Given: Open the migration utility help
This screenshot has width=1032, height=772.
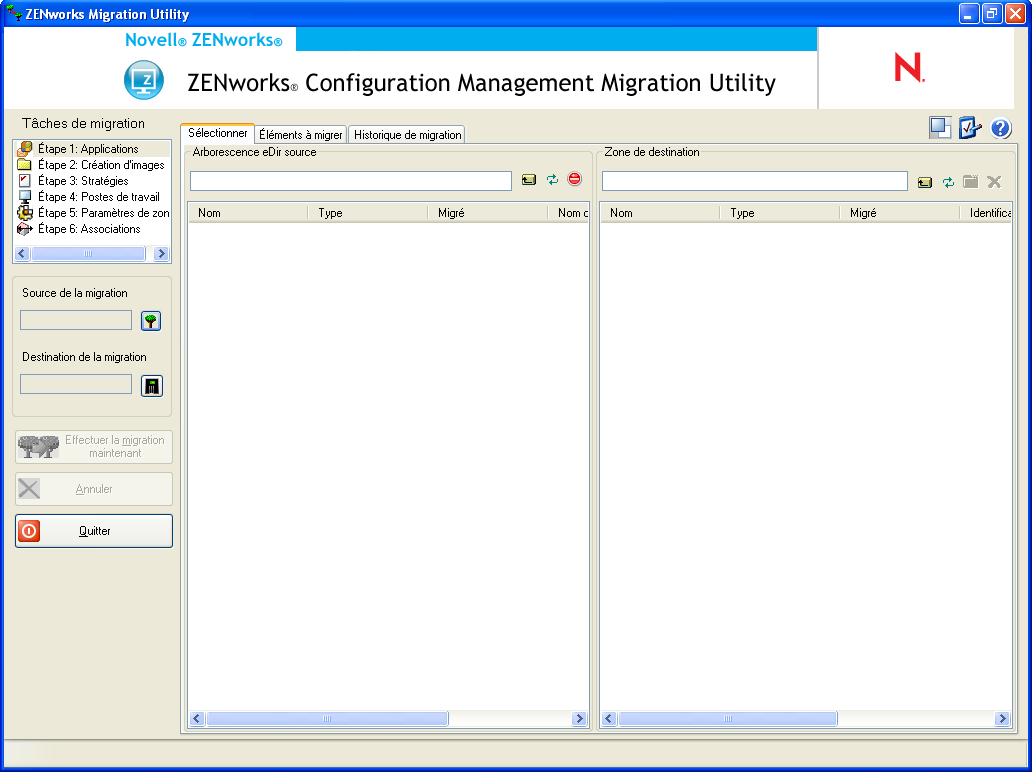Looking at the screenshot, I should tap(1001, 128).
